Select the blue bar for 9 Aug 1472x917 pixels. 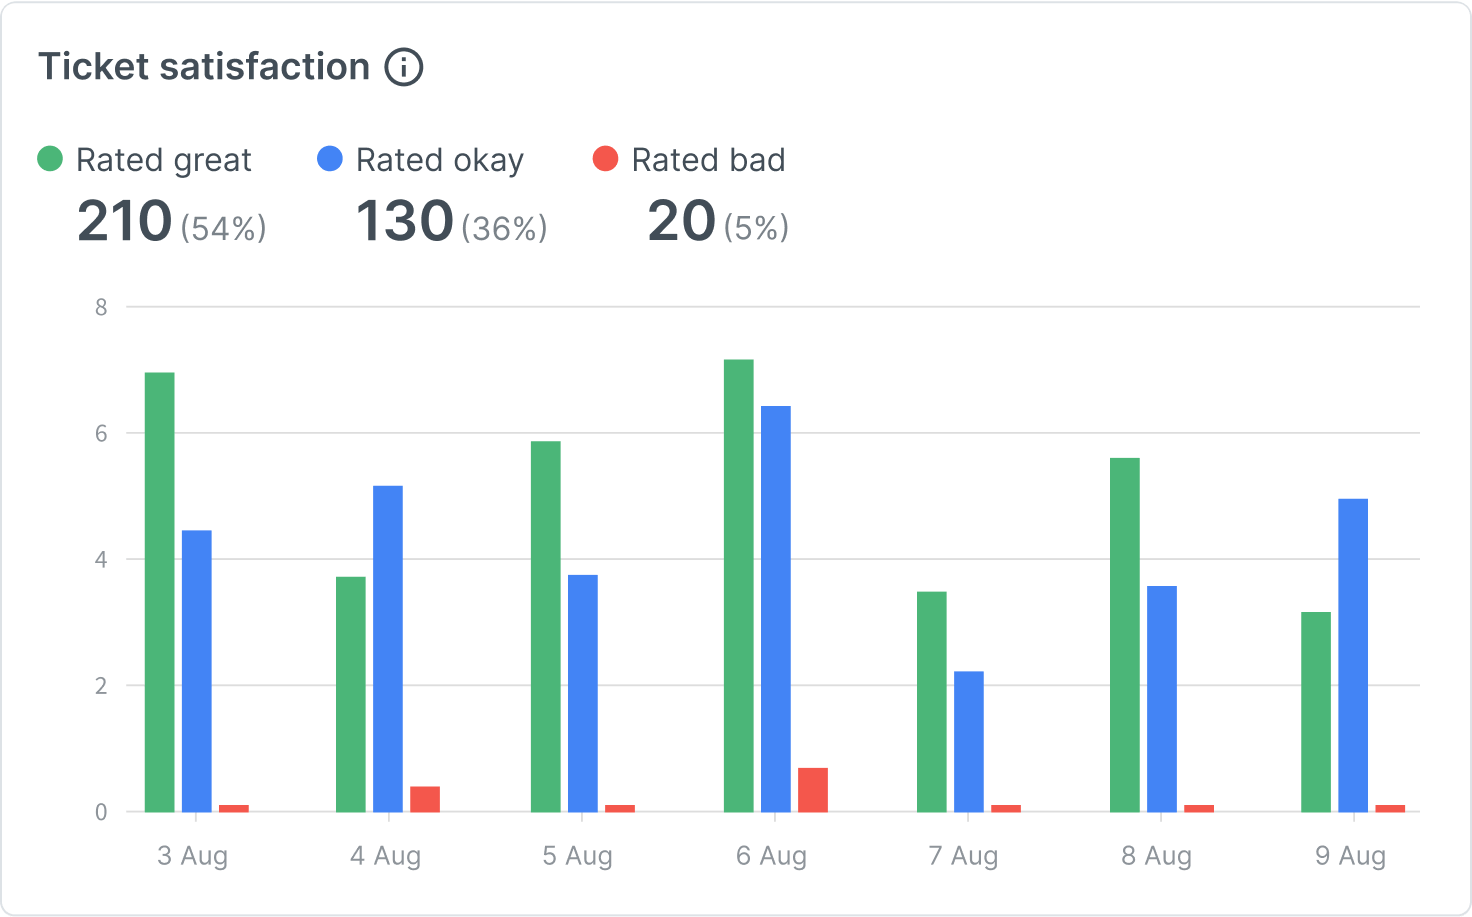(1353, 655)
